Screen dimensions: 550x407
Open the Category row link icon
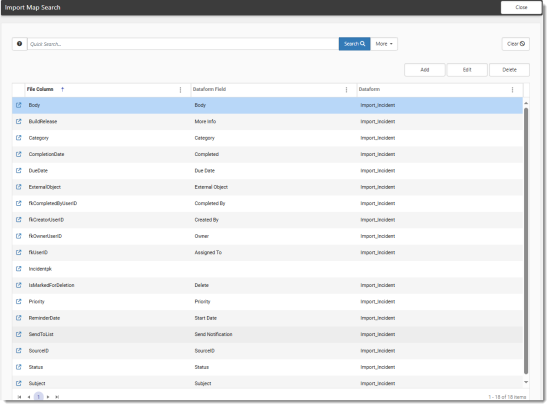tap(19, 138)
